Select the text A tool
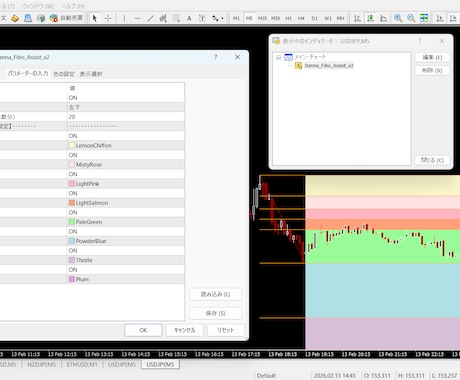This screenshot has height=380, width=460. pos(189,18)
